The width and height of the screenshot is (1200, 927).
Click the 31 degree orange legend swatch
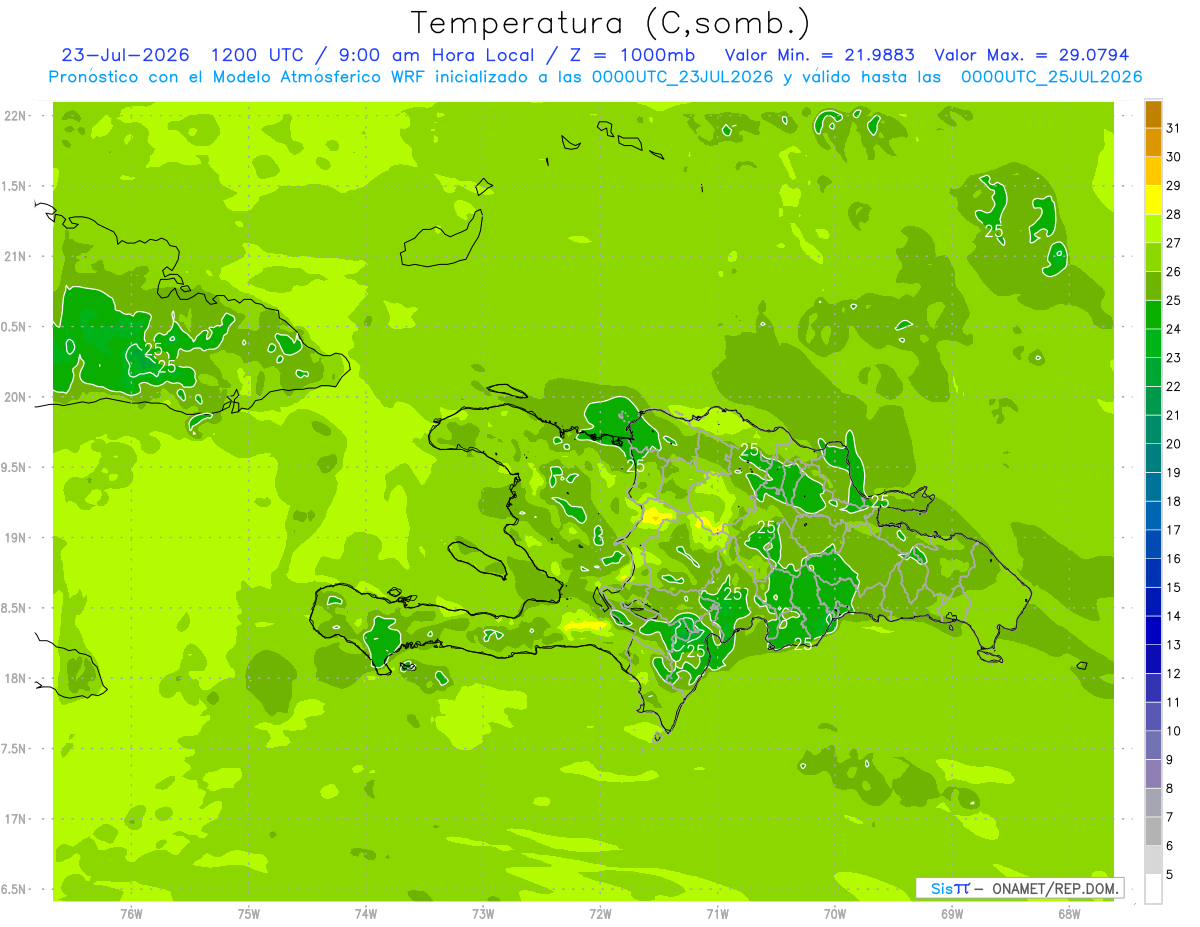coord(1153,115)
